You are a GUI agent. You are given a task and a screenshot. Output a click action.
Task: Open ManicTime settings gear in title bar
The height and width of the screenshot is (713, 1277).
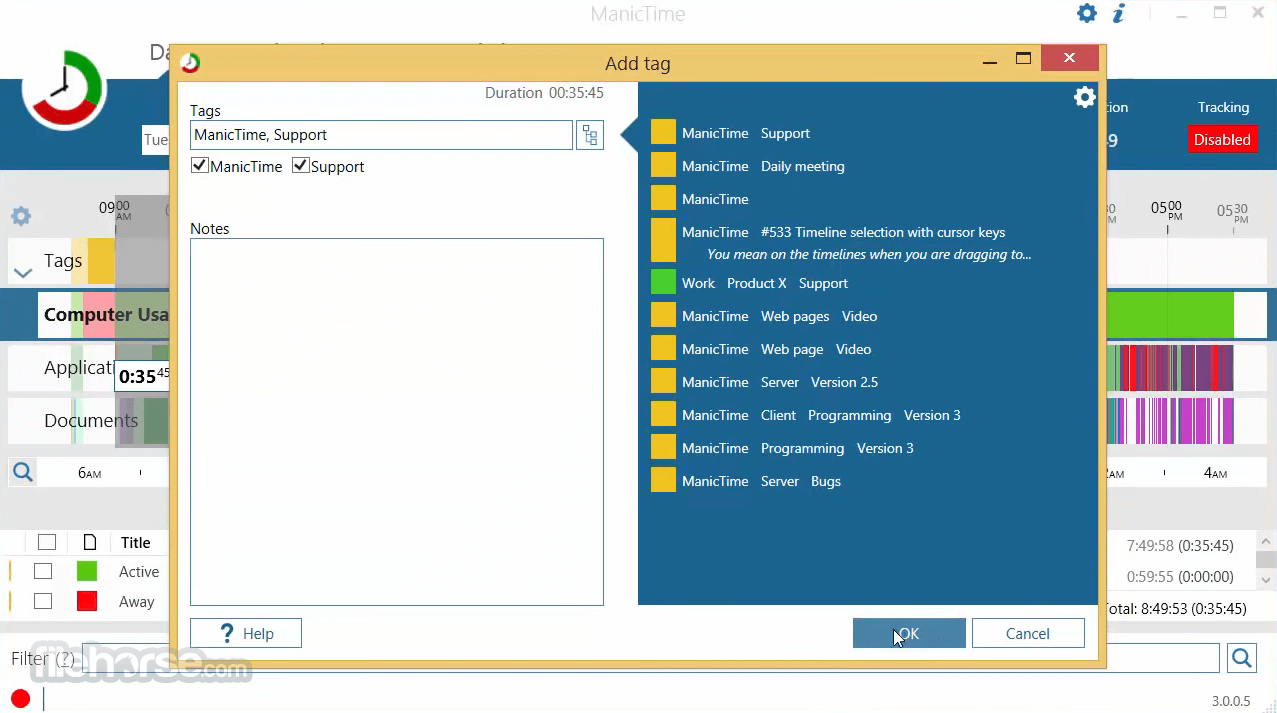(1087, 13)
